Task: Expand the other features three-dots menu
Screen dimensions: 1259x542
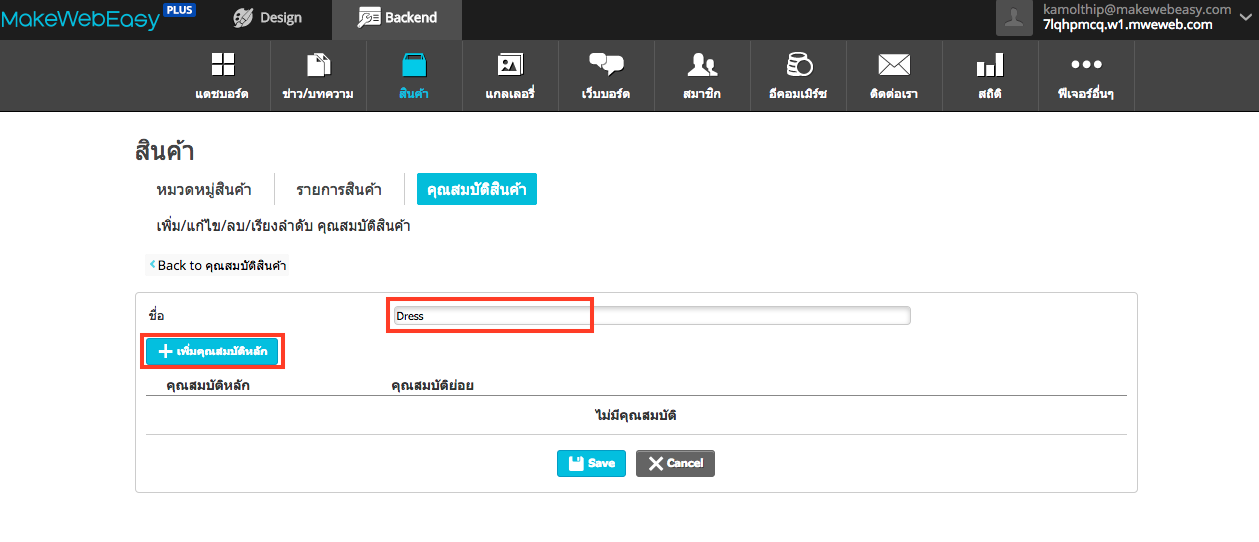Action: (1086, 66)
